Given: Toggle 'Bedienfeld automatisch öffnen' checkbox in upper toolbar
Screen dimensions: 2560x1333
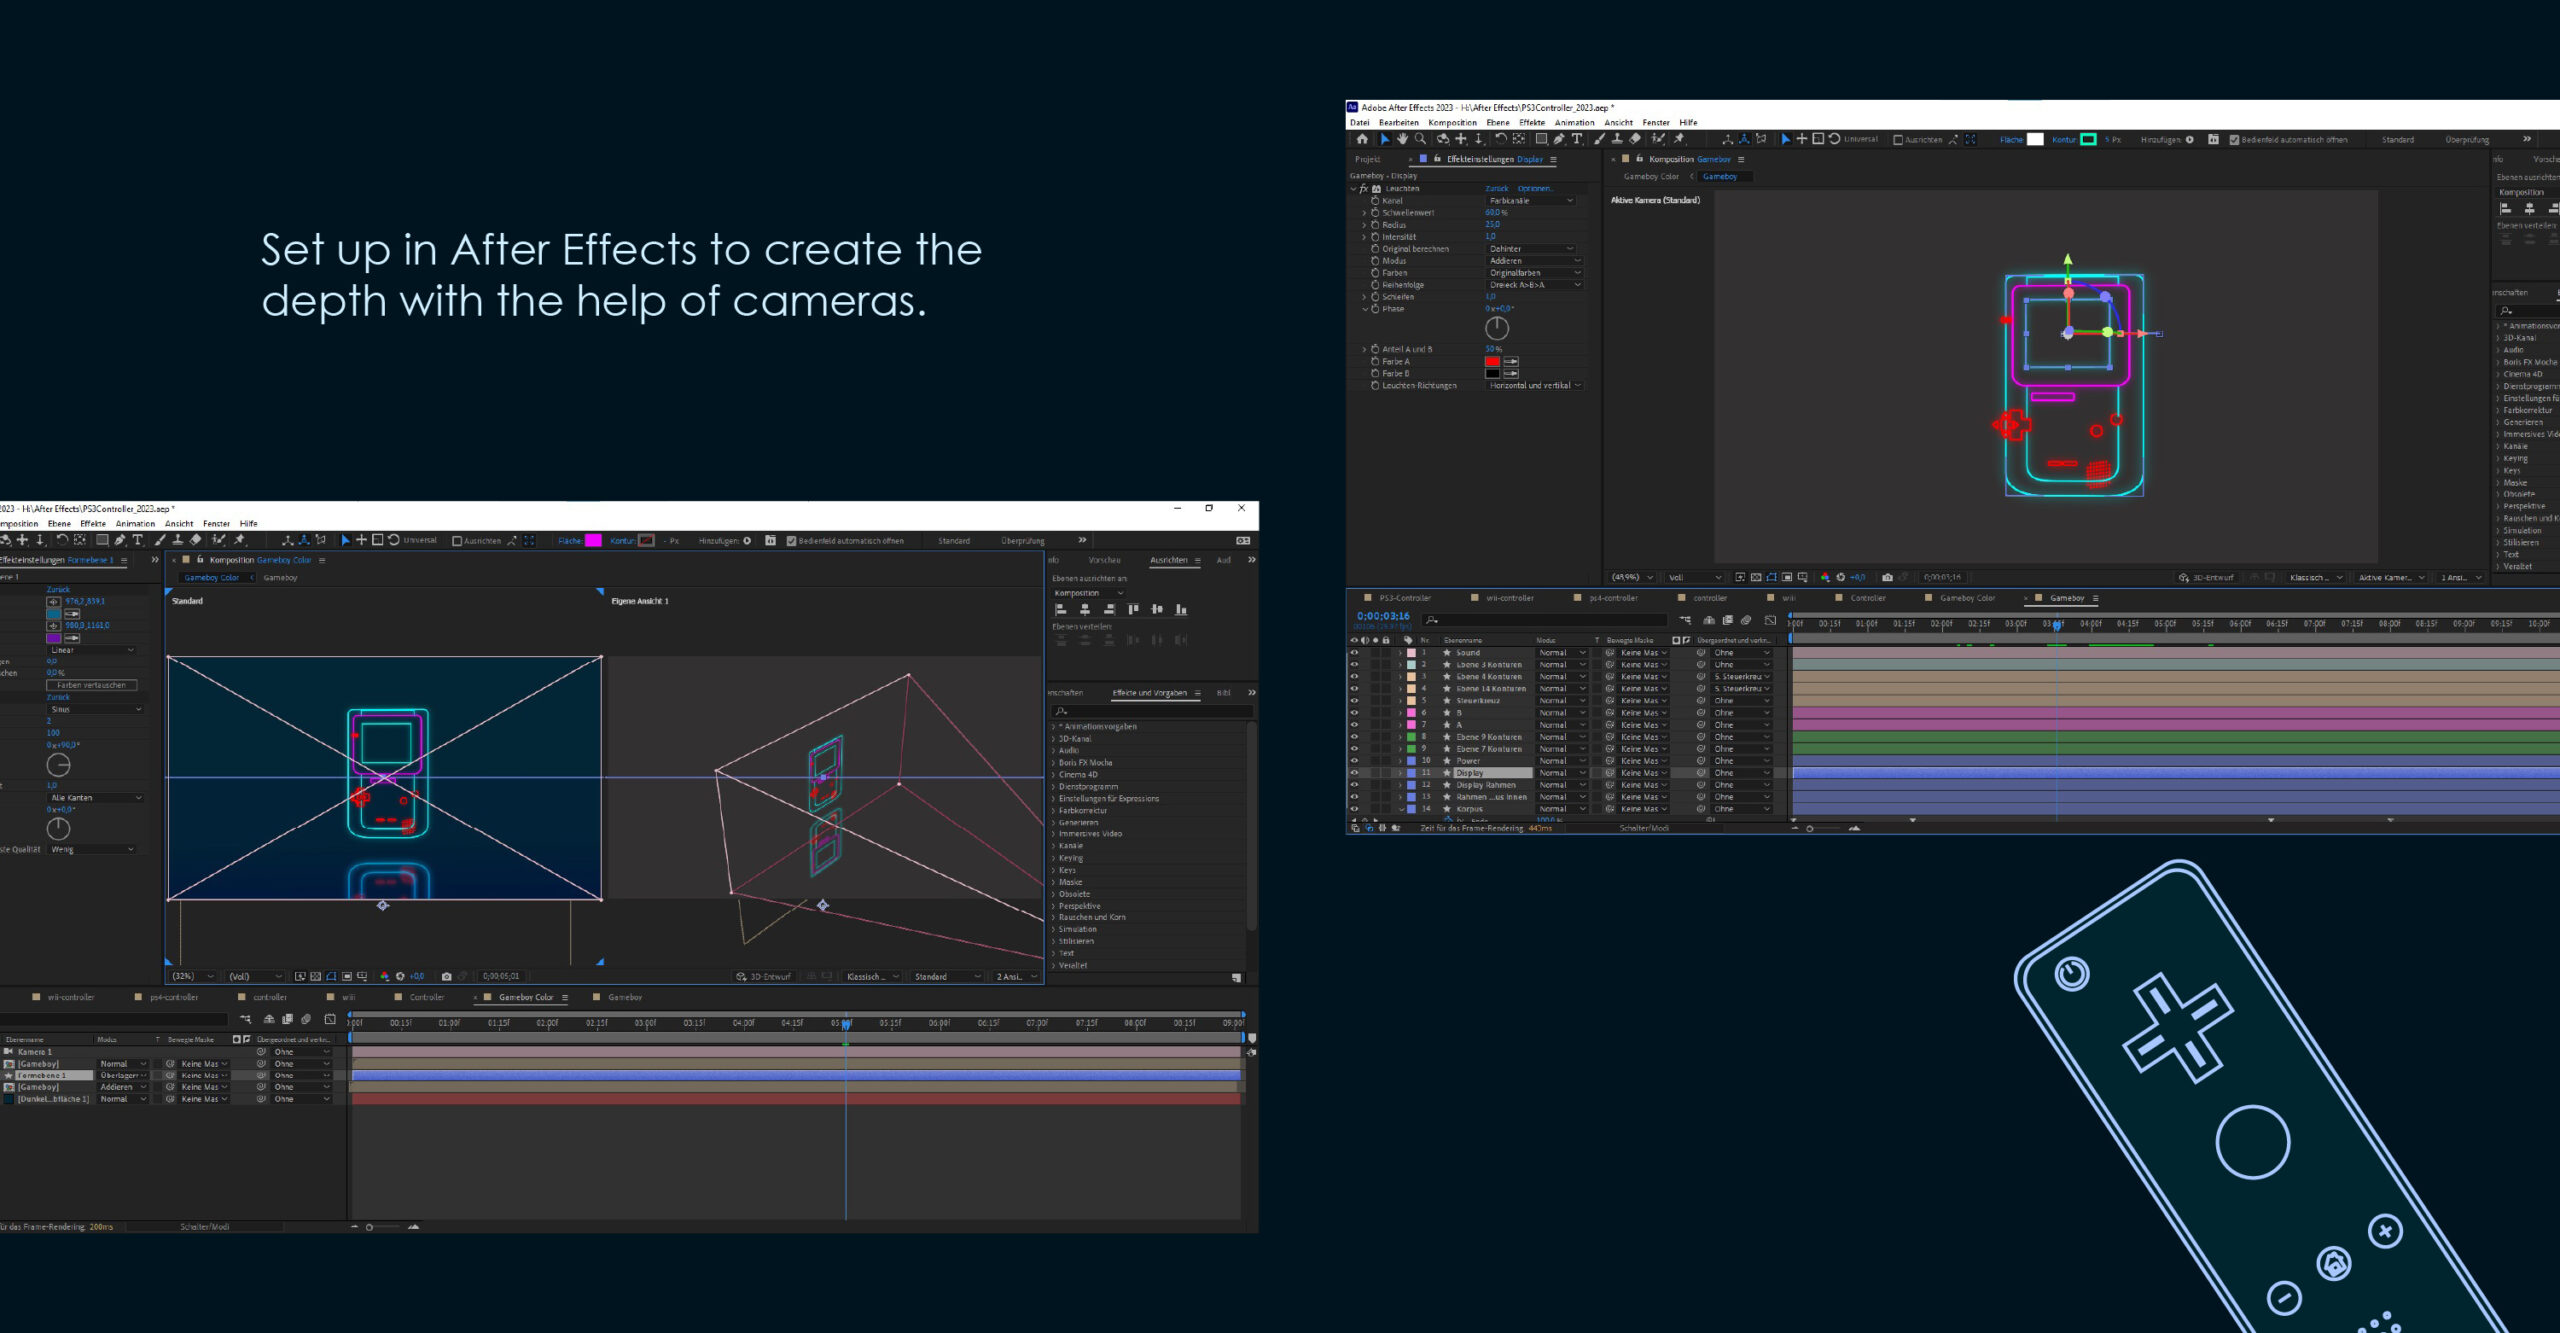Looking at the screenshot, I should click(x=2234, y=140).
